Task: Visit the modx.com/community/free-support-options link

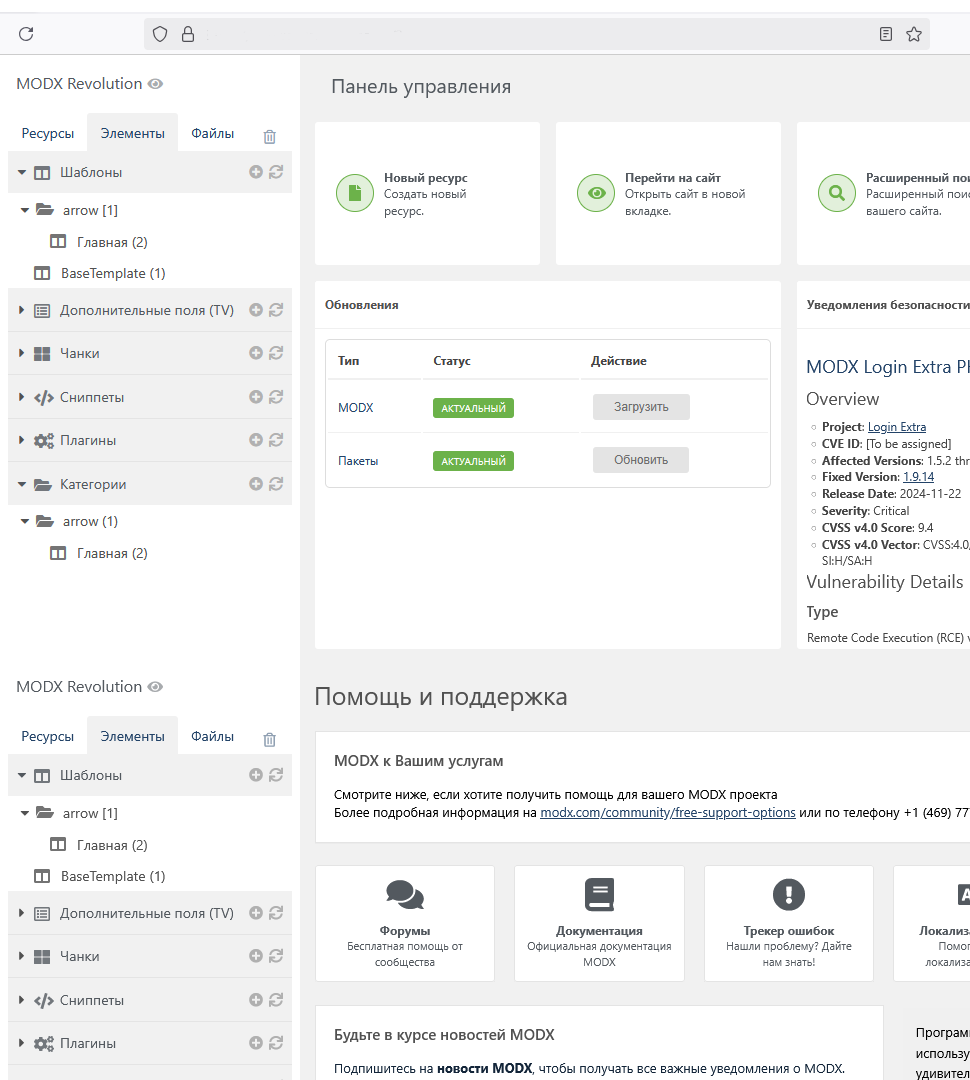Action: [668, 812]
